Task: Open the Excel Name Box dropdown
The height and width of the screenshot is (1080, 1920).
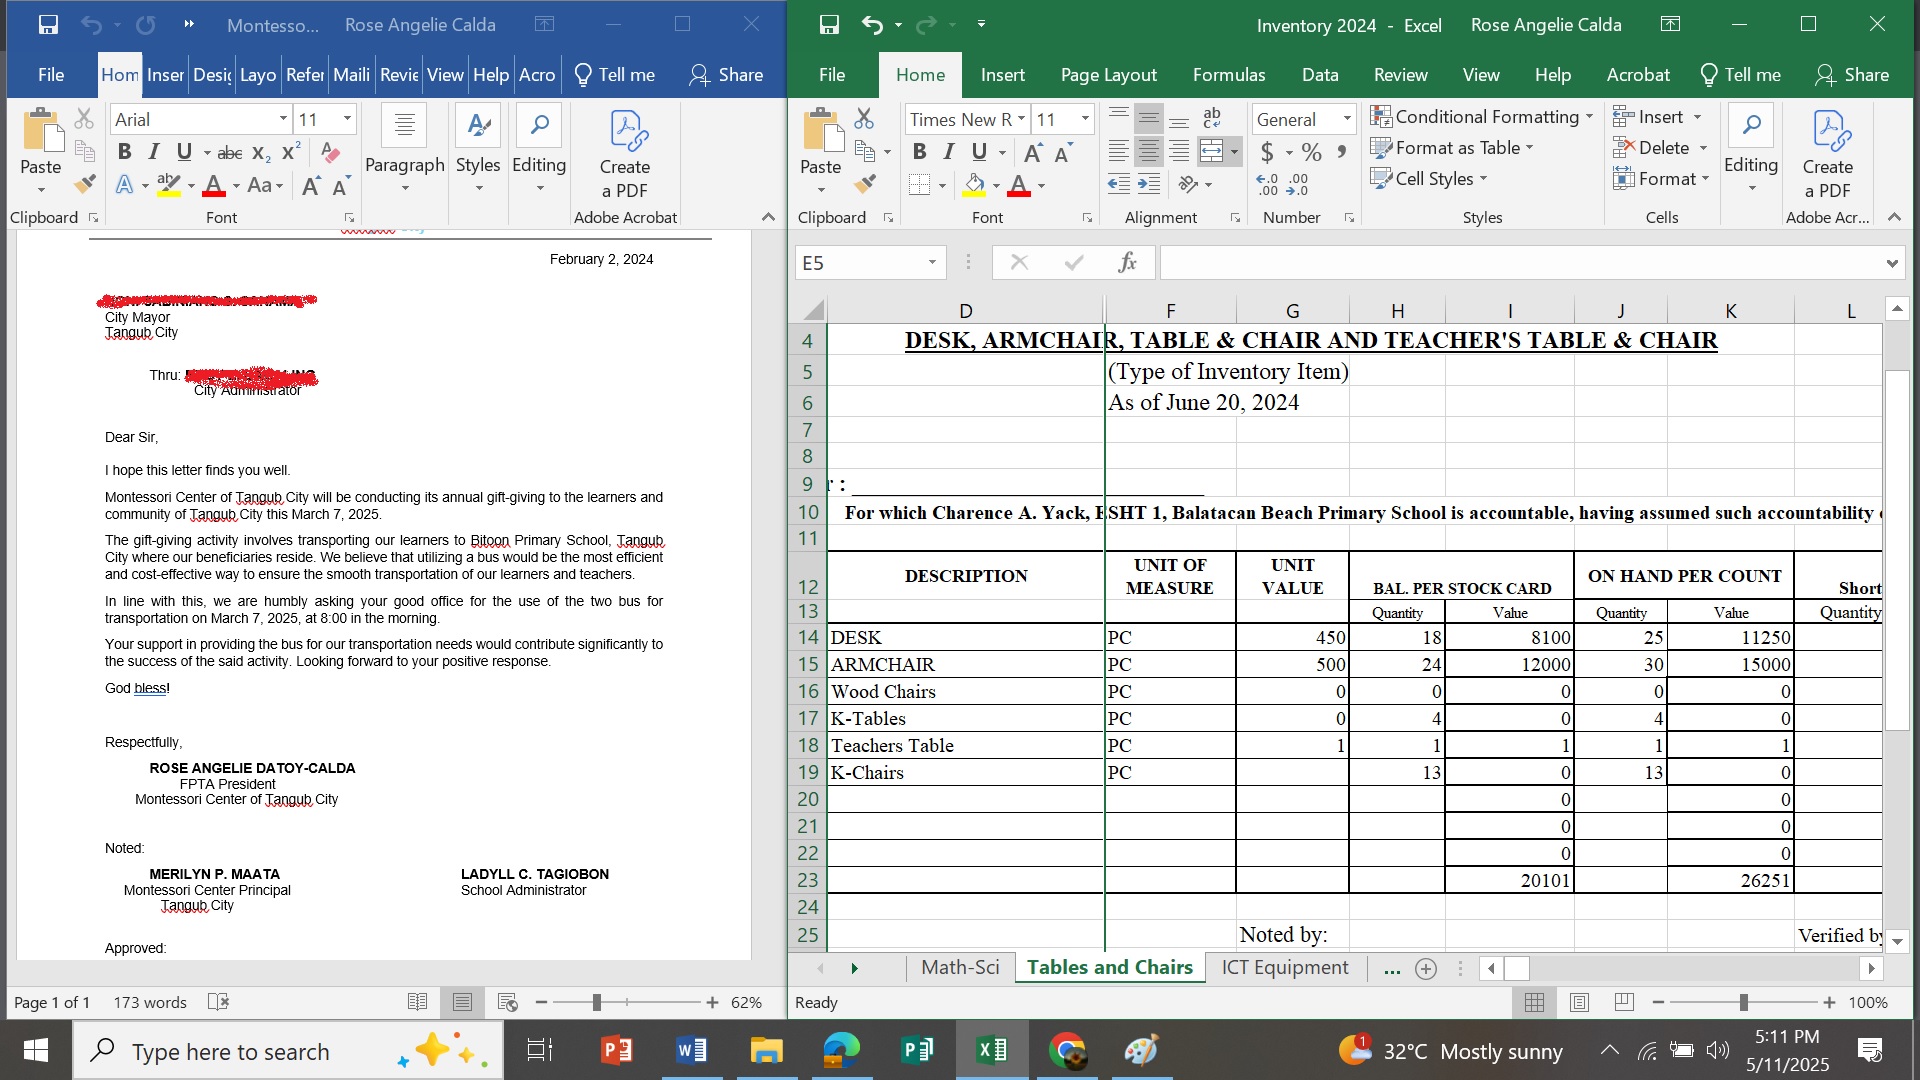Action: tap(932, 262)
